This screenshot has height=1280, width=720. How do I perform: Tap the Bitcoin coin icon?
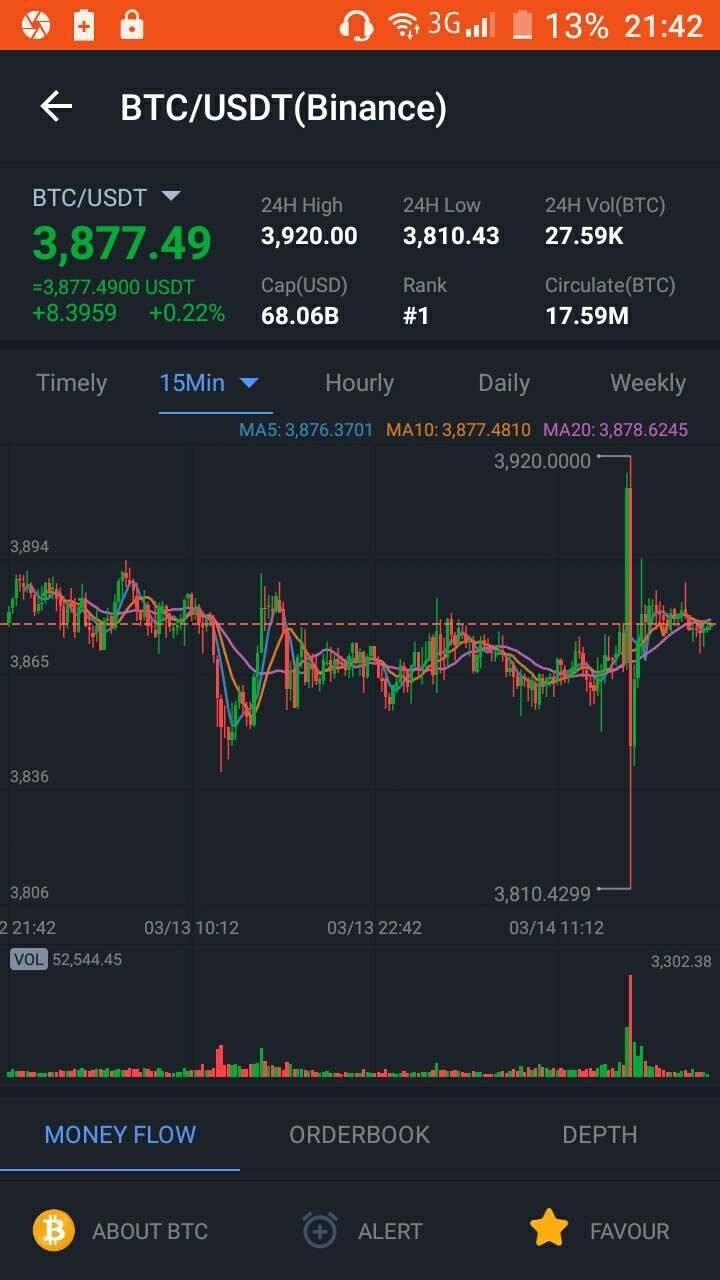pyautogui.click(x=54, y=1230)
